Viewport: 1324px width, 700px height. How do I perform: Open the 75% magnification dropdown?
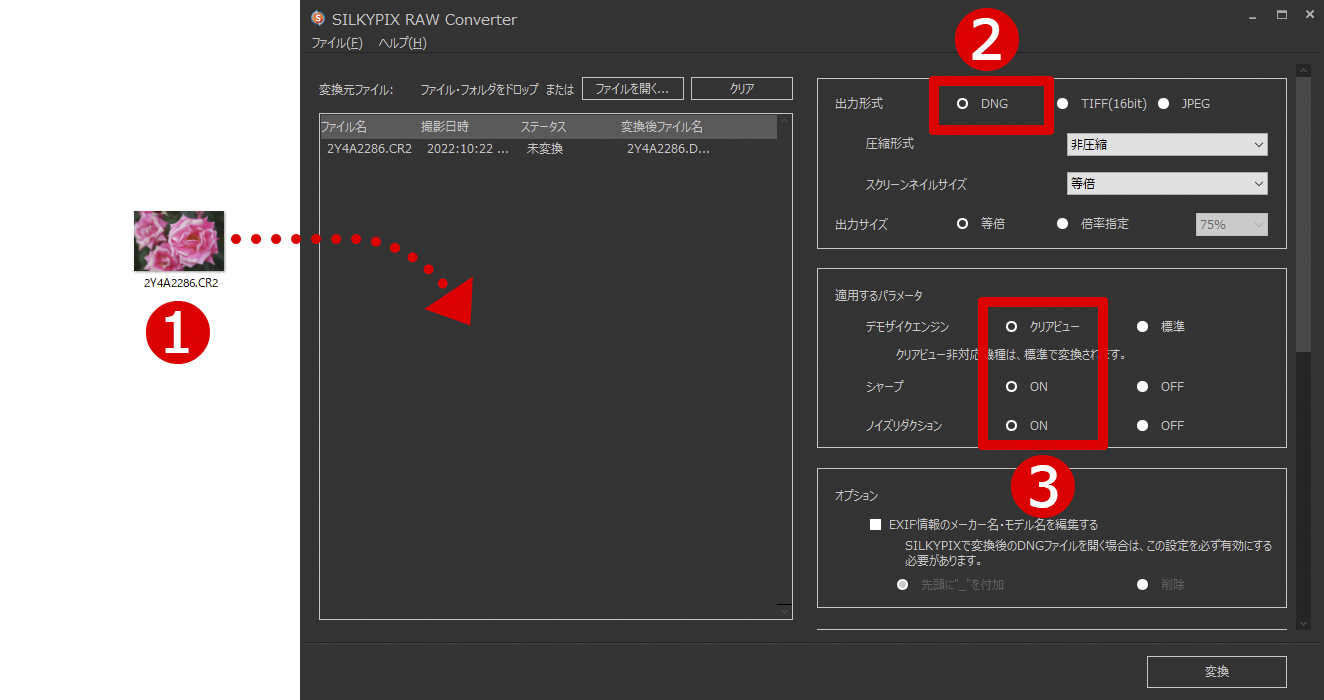pyautogui.click(x=1231, y=224)
